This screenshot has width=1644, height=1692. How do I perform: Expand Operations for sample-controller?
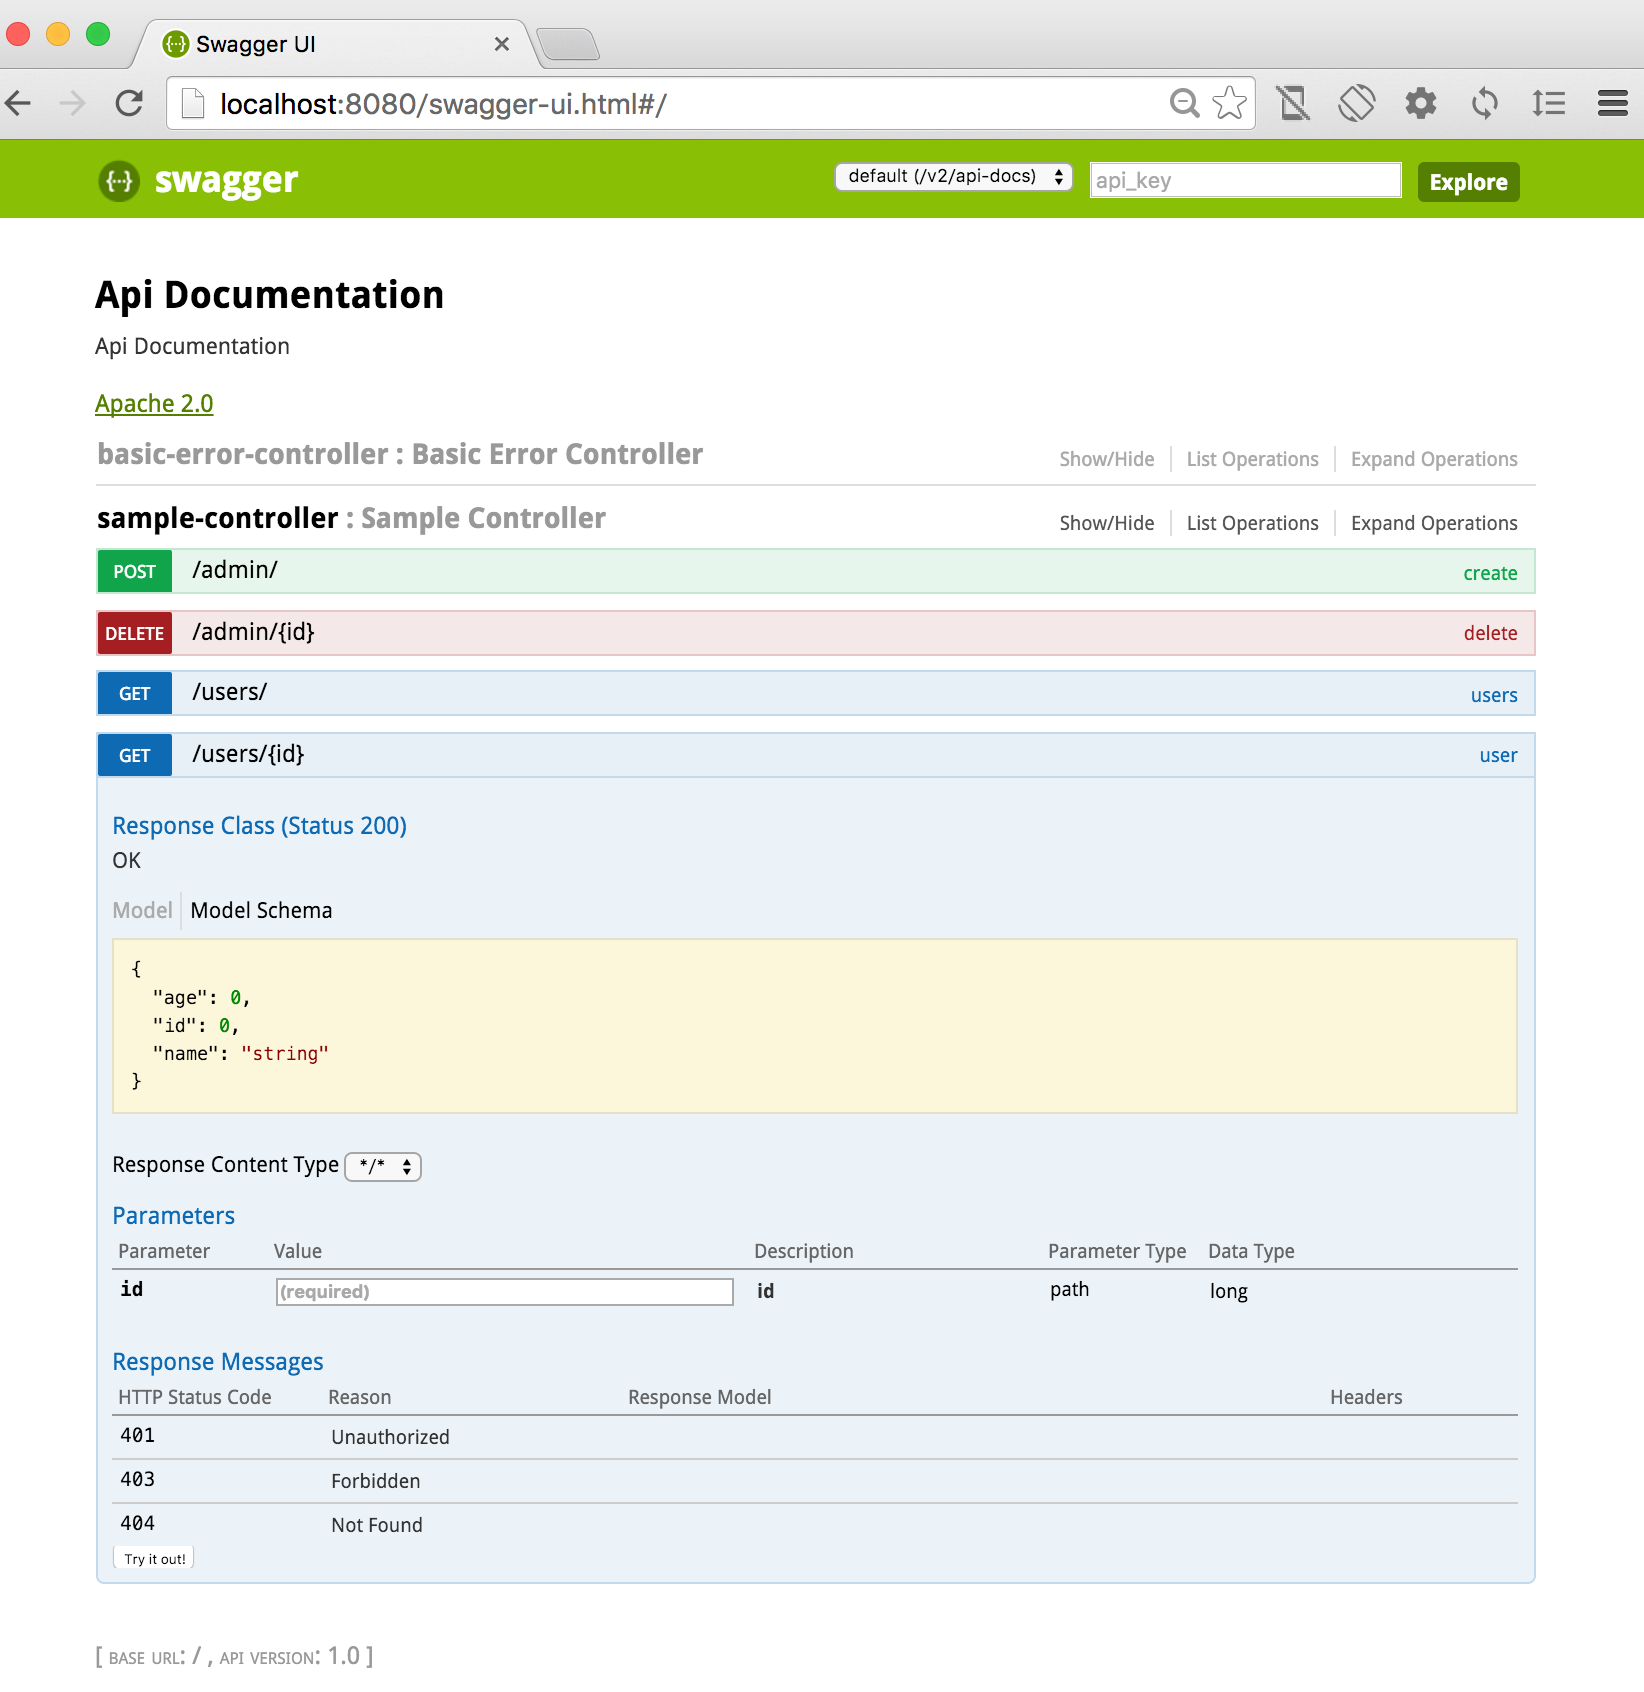1434,523
